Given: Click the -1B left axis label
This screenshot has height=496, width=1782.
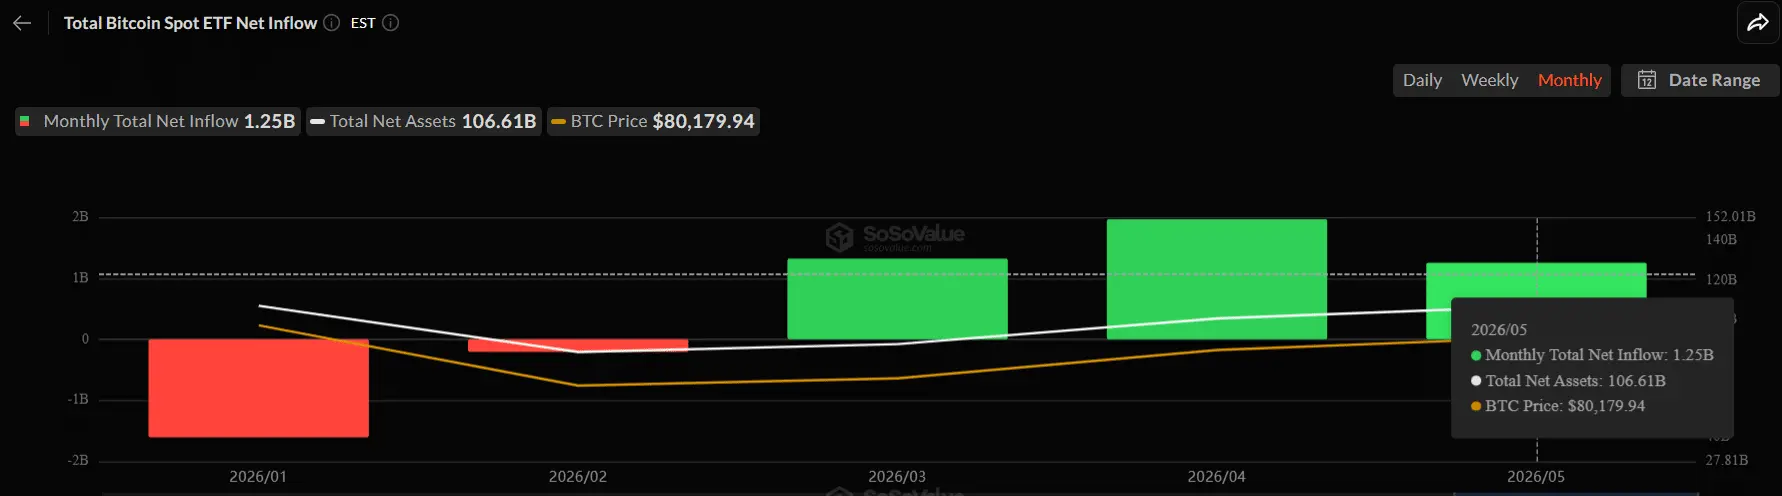Looking at the screenshot, I should 78,400.
